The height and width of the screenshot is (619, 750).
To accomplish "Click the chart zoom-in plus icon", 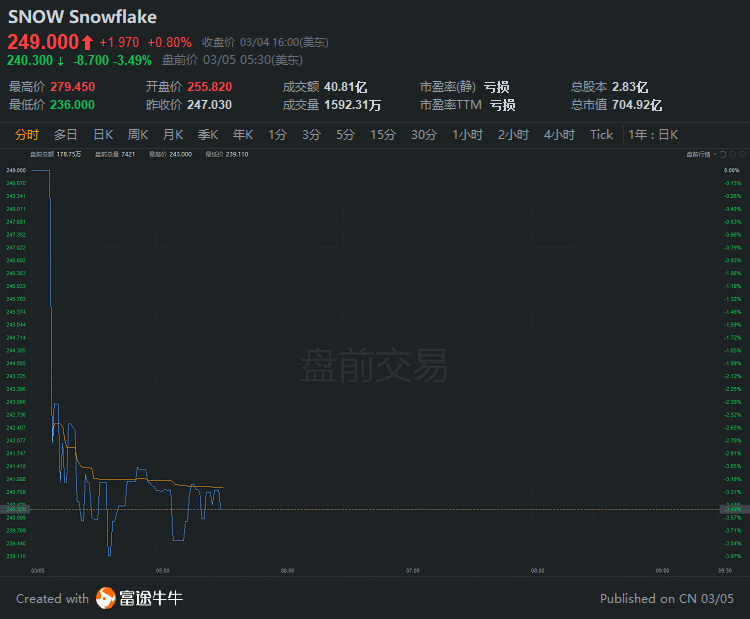I will 742,154.
